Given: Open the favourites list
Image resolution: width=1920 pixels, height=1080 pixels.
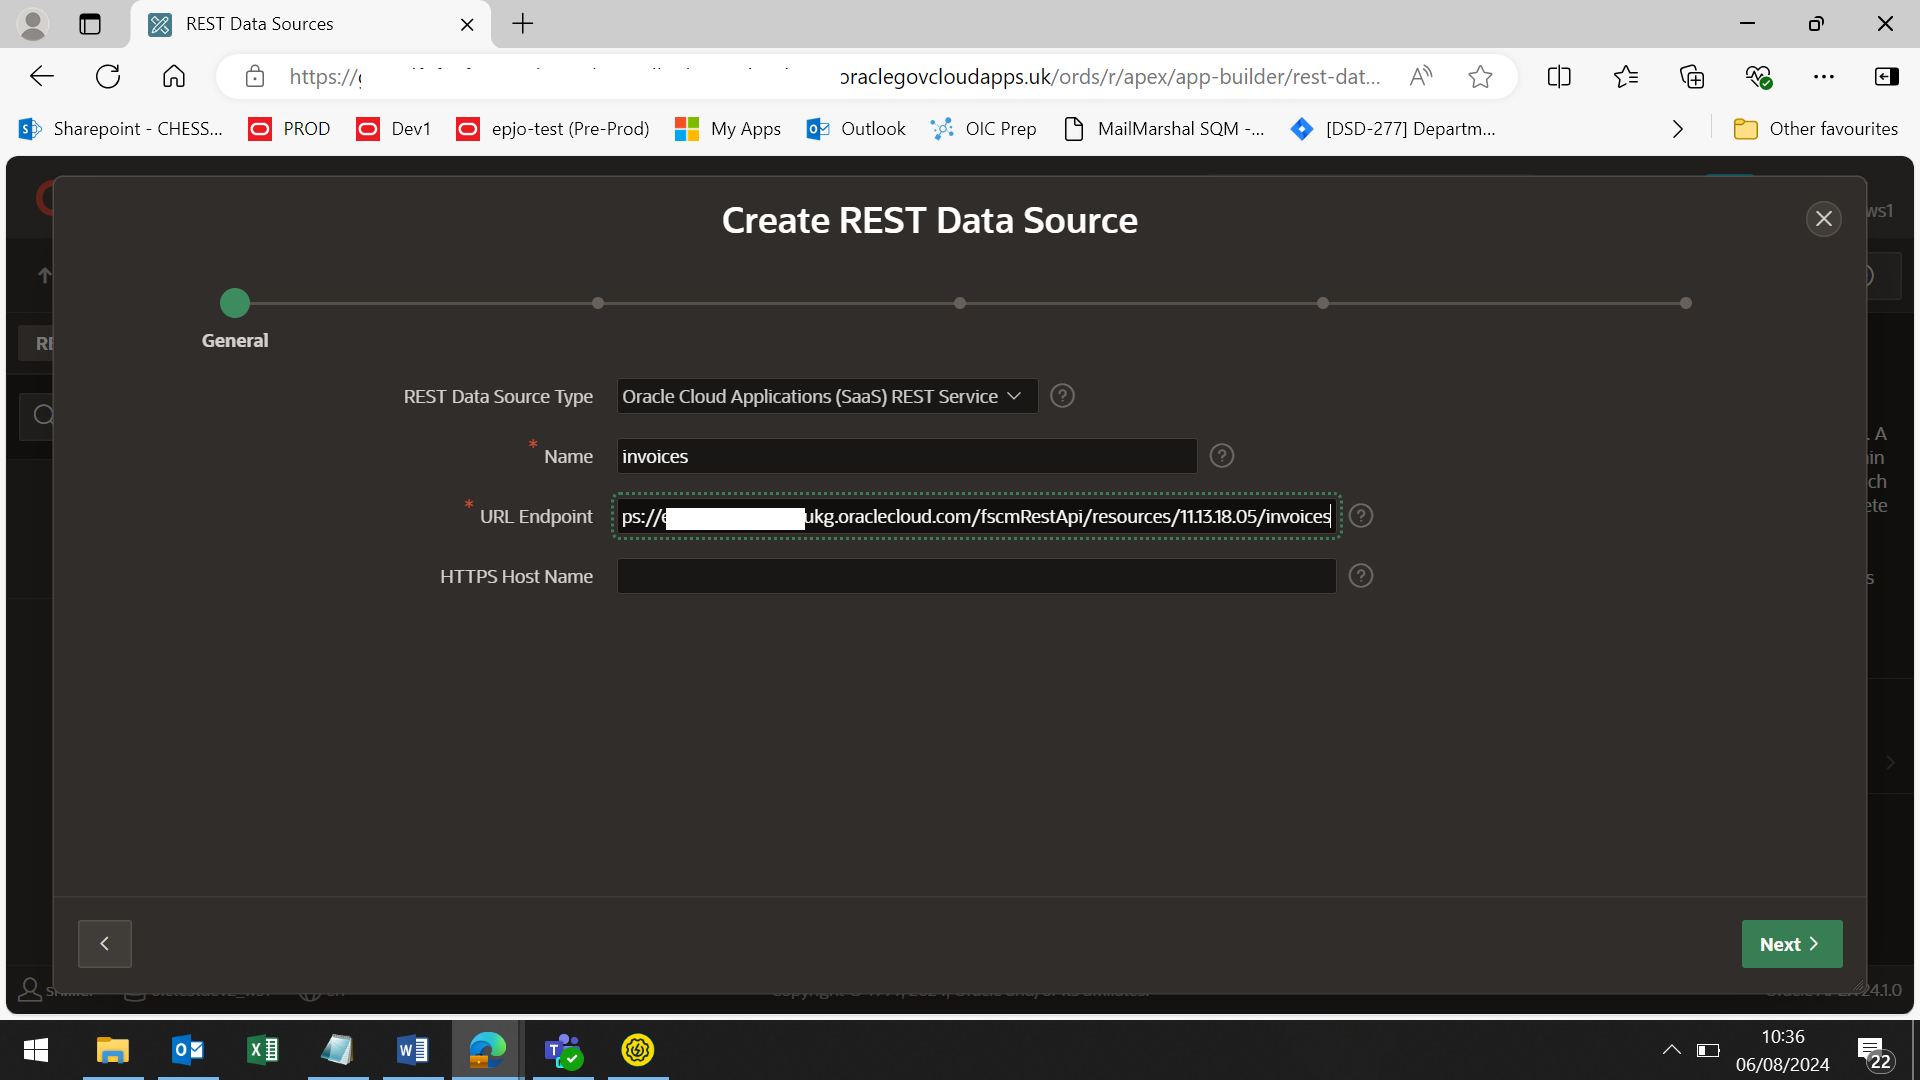Looking at the screenshot, I should [1626, 77].
